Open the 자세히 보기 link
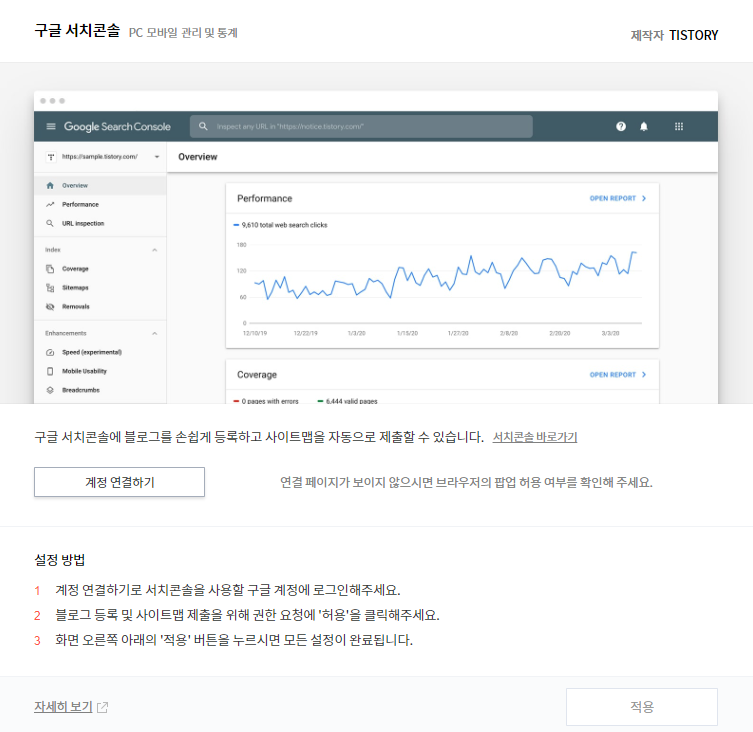Image resolution: width=753 pixels, height=732 pixels. [x=63, y=707]
